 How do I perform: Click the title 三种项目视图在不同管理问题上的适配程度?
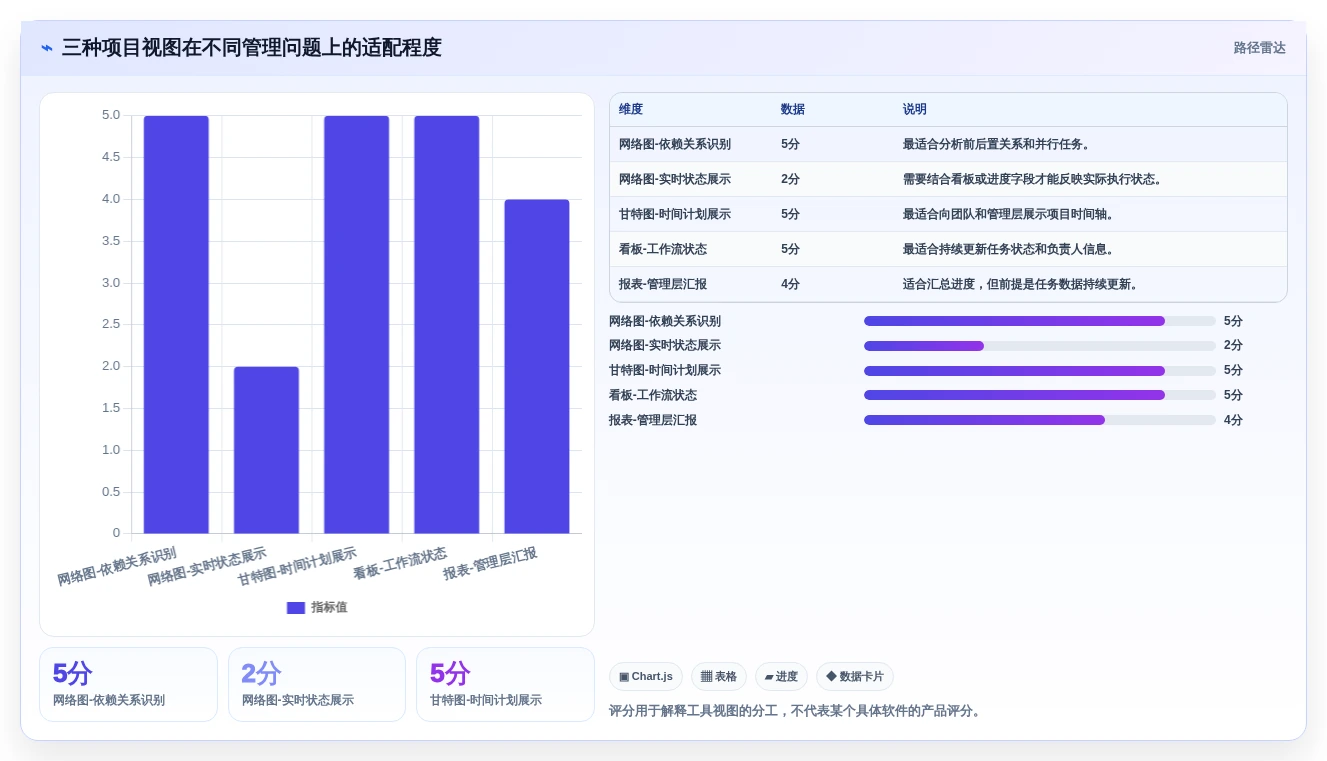(251, 48)
